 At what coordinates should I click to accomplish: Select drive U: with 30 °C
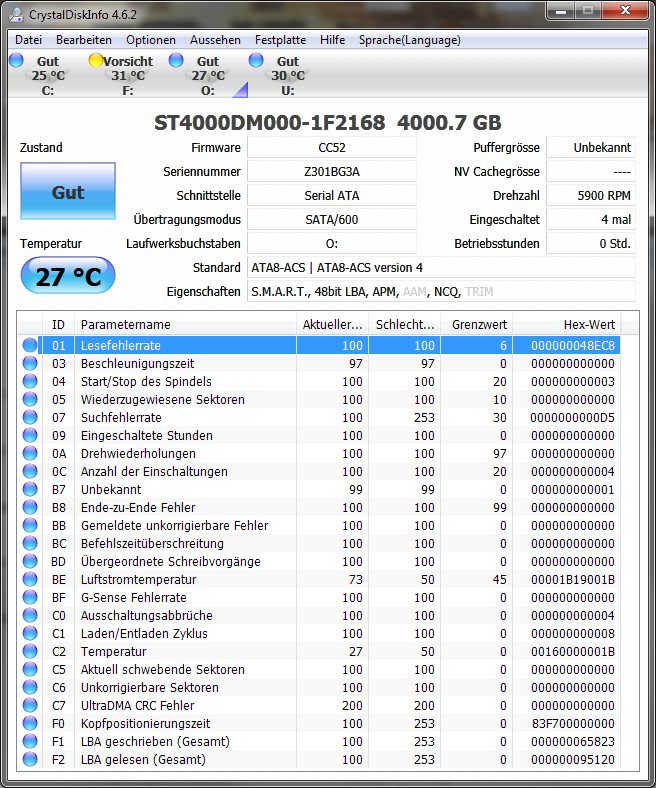(x=288, y=75)
